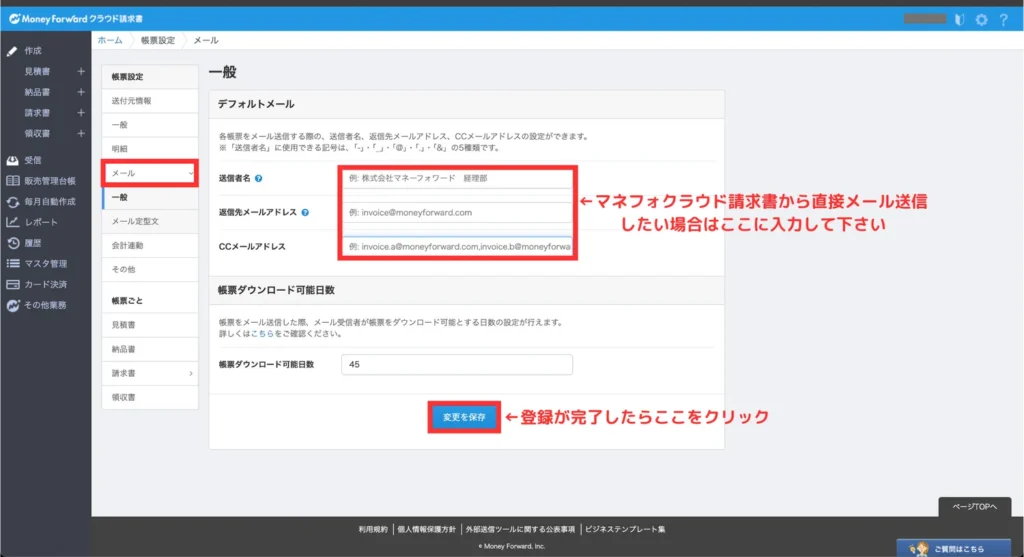Click the help icon beside 送信者名
The height and width of the screenshot is (557, 1024).
[x=259, y=178]
